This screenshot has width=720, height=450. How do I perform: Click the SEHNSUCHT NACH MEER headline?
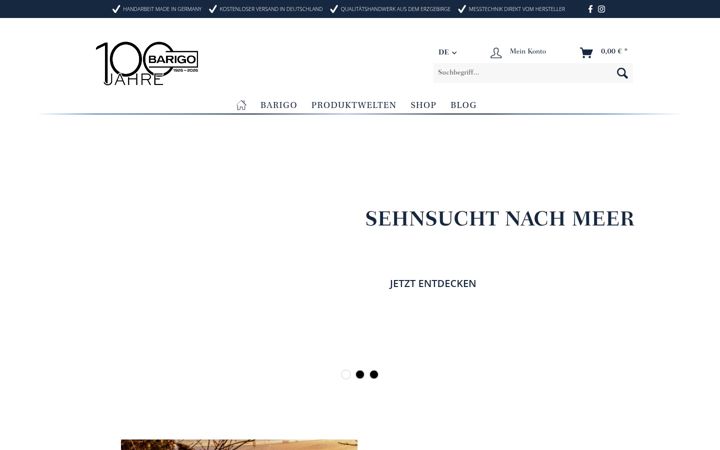(500, 219)
